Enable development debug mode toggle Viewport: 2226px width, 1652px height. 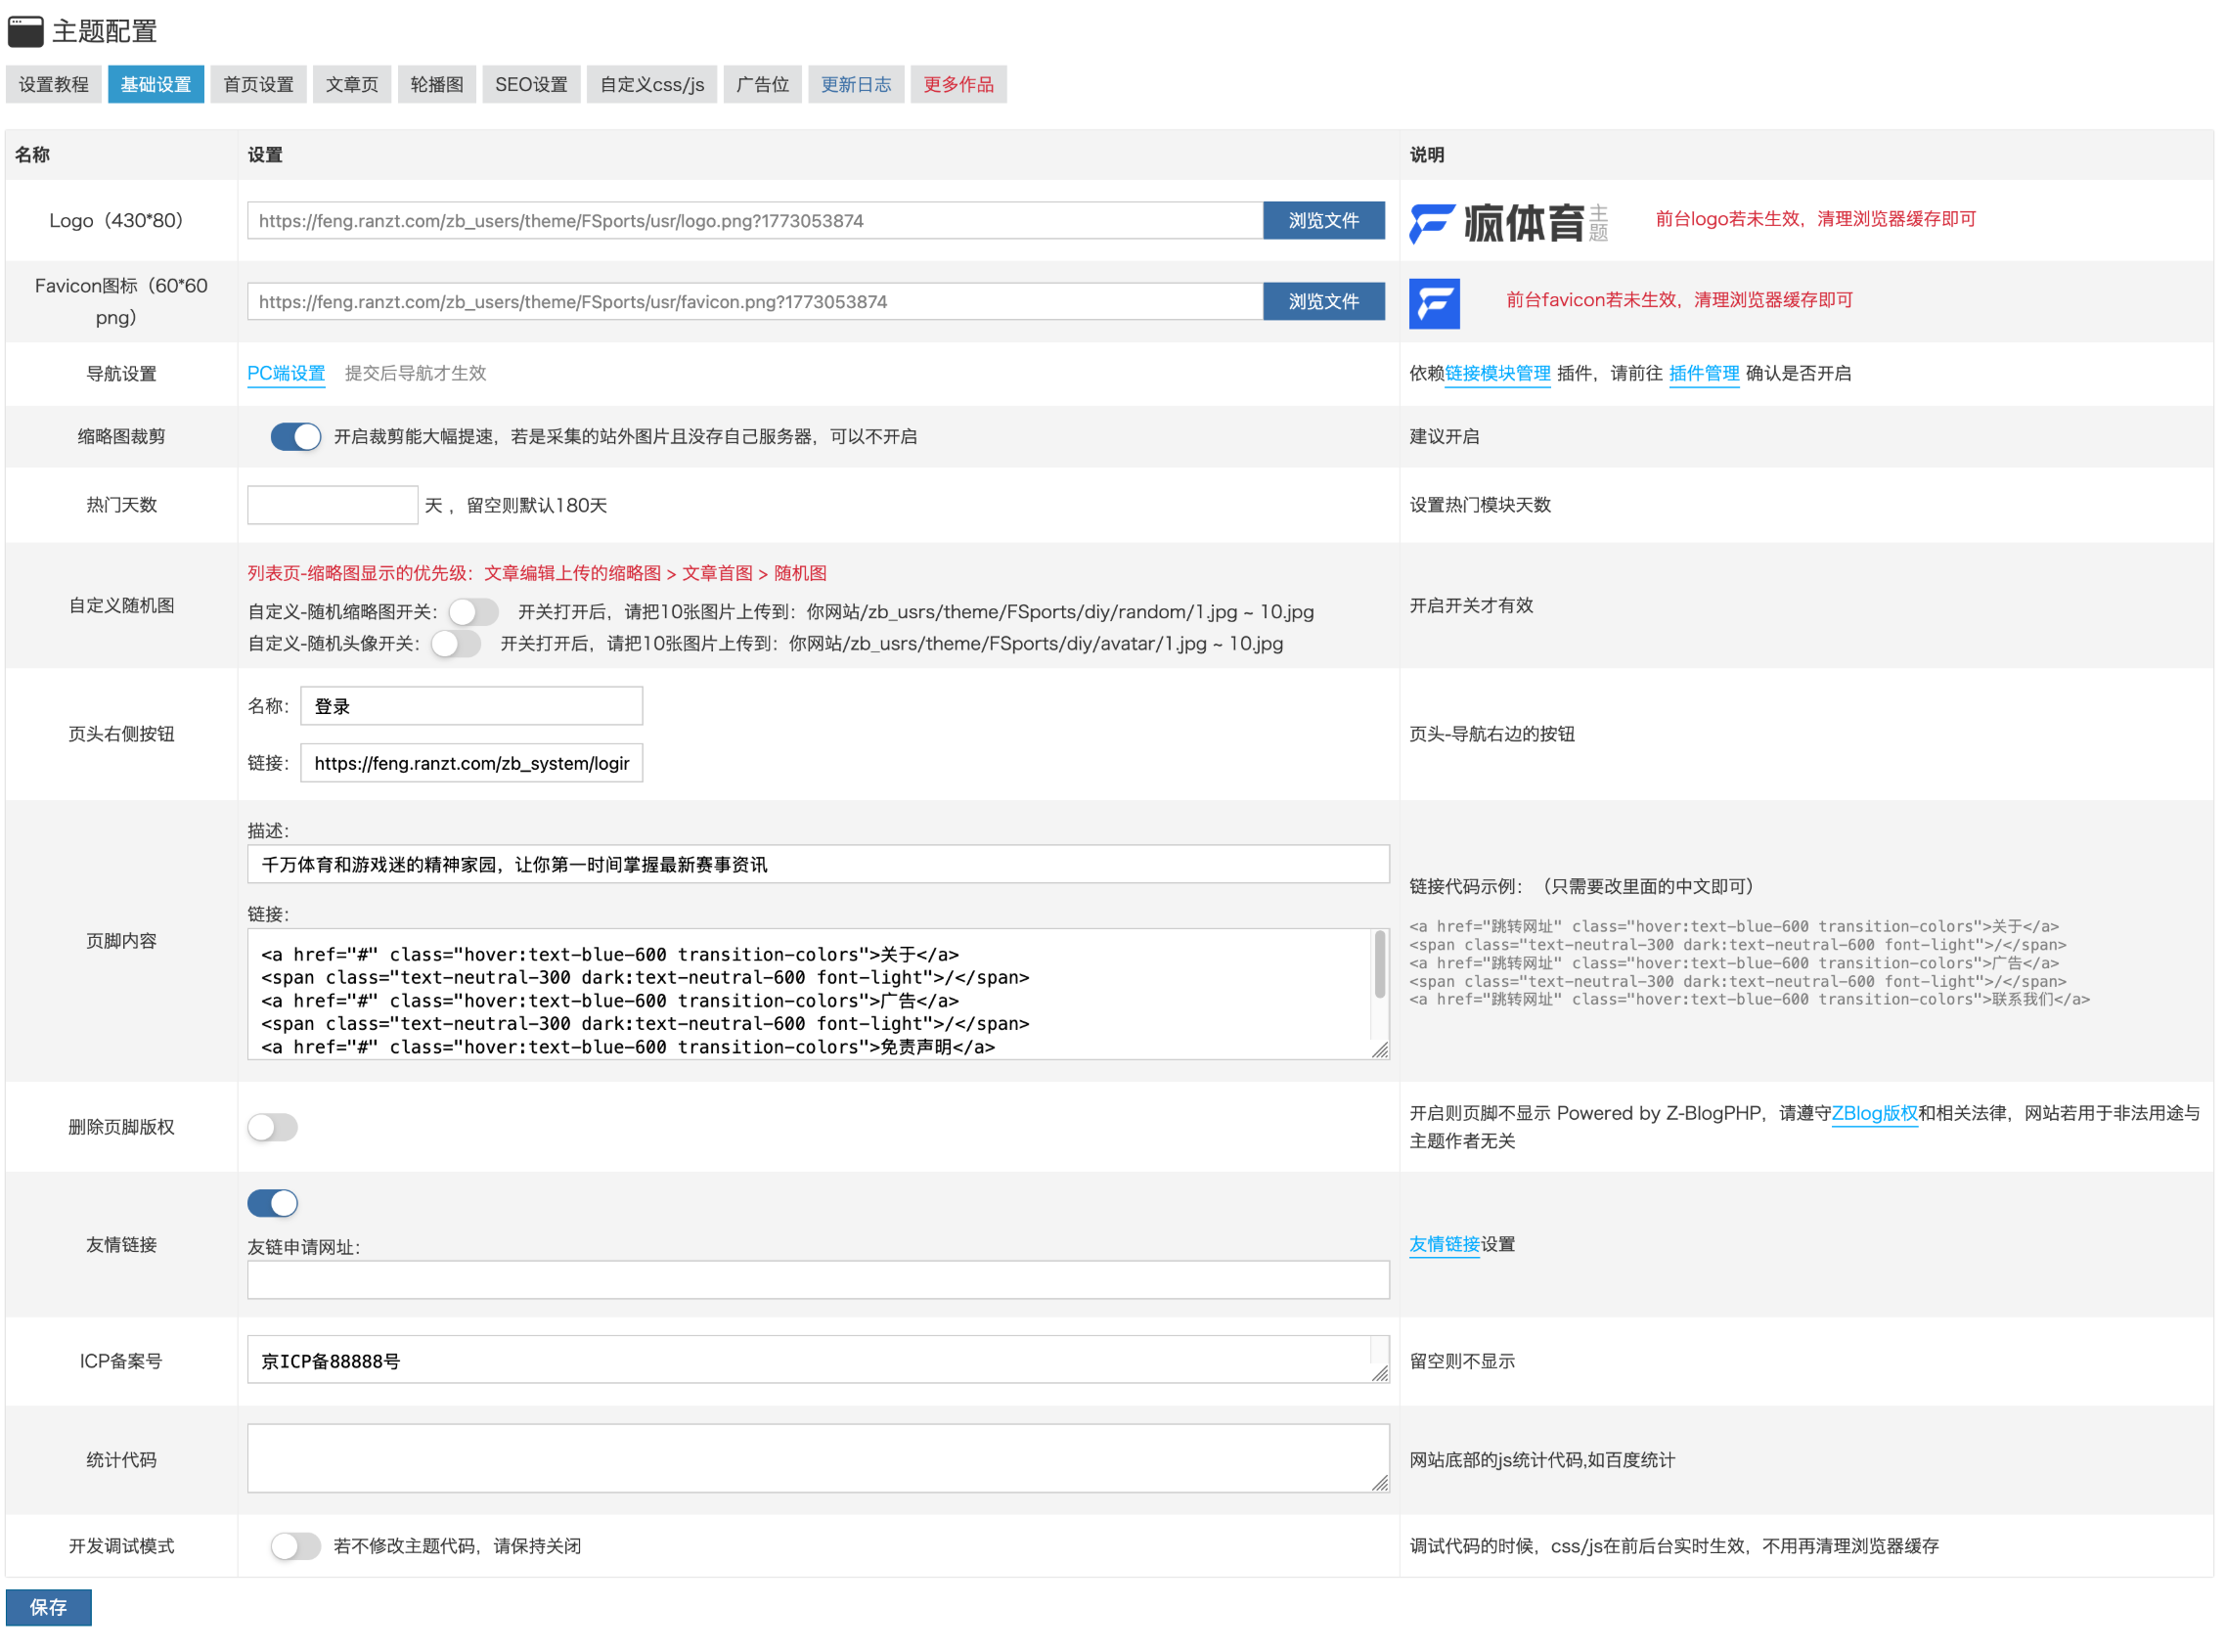295,1547
